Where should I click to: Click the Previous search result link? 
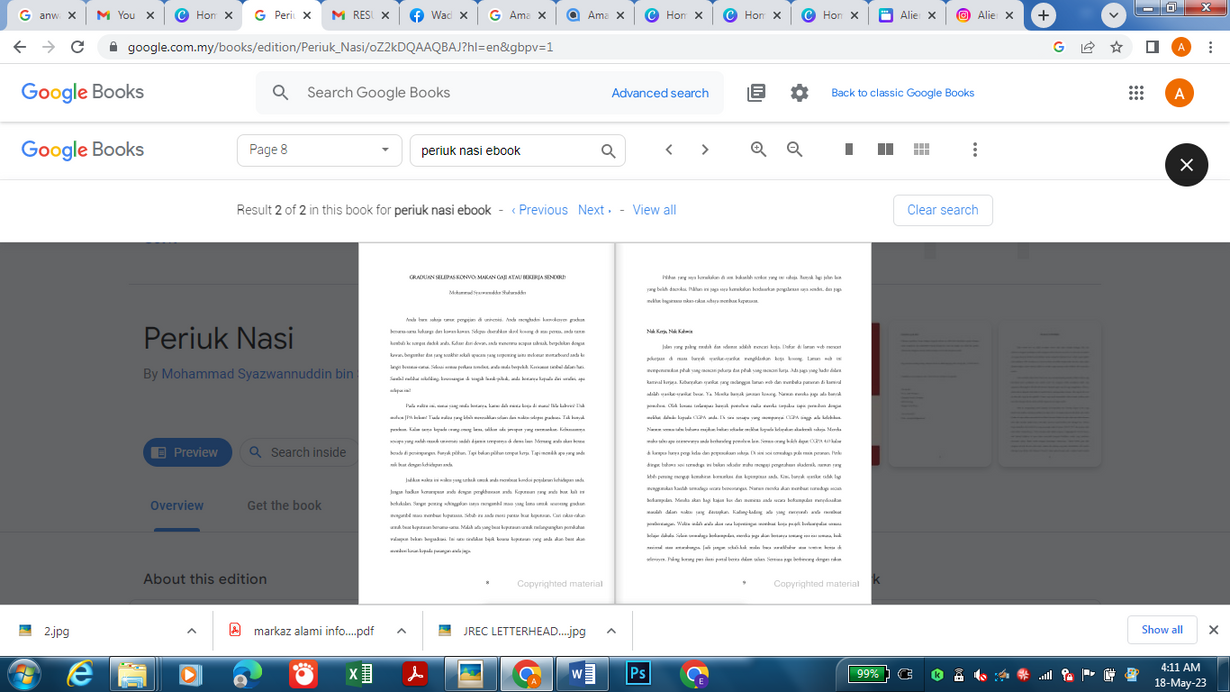tap(539, 210)
